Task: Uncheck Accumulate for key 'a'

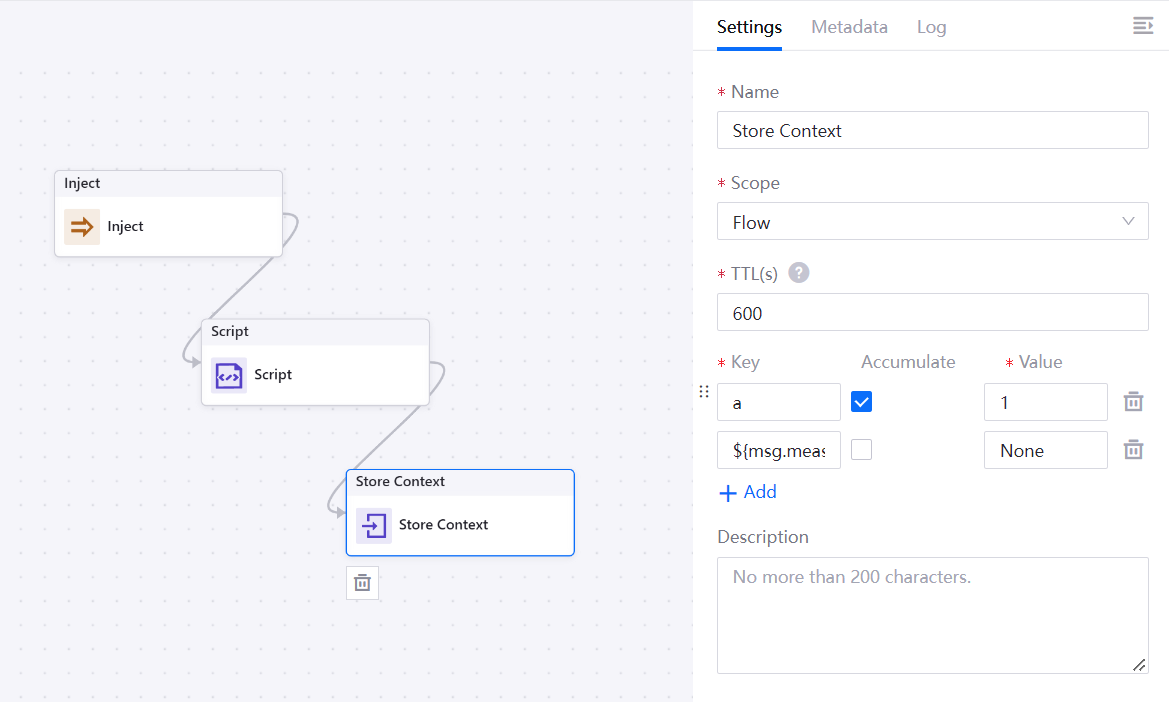Action: click(861, 402)
